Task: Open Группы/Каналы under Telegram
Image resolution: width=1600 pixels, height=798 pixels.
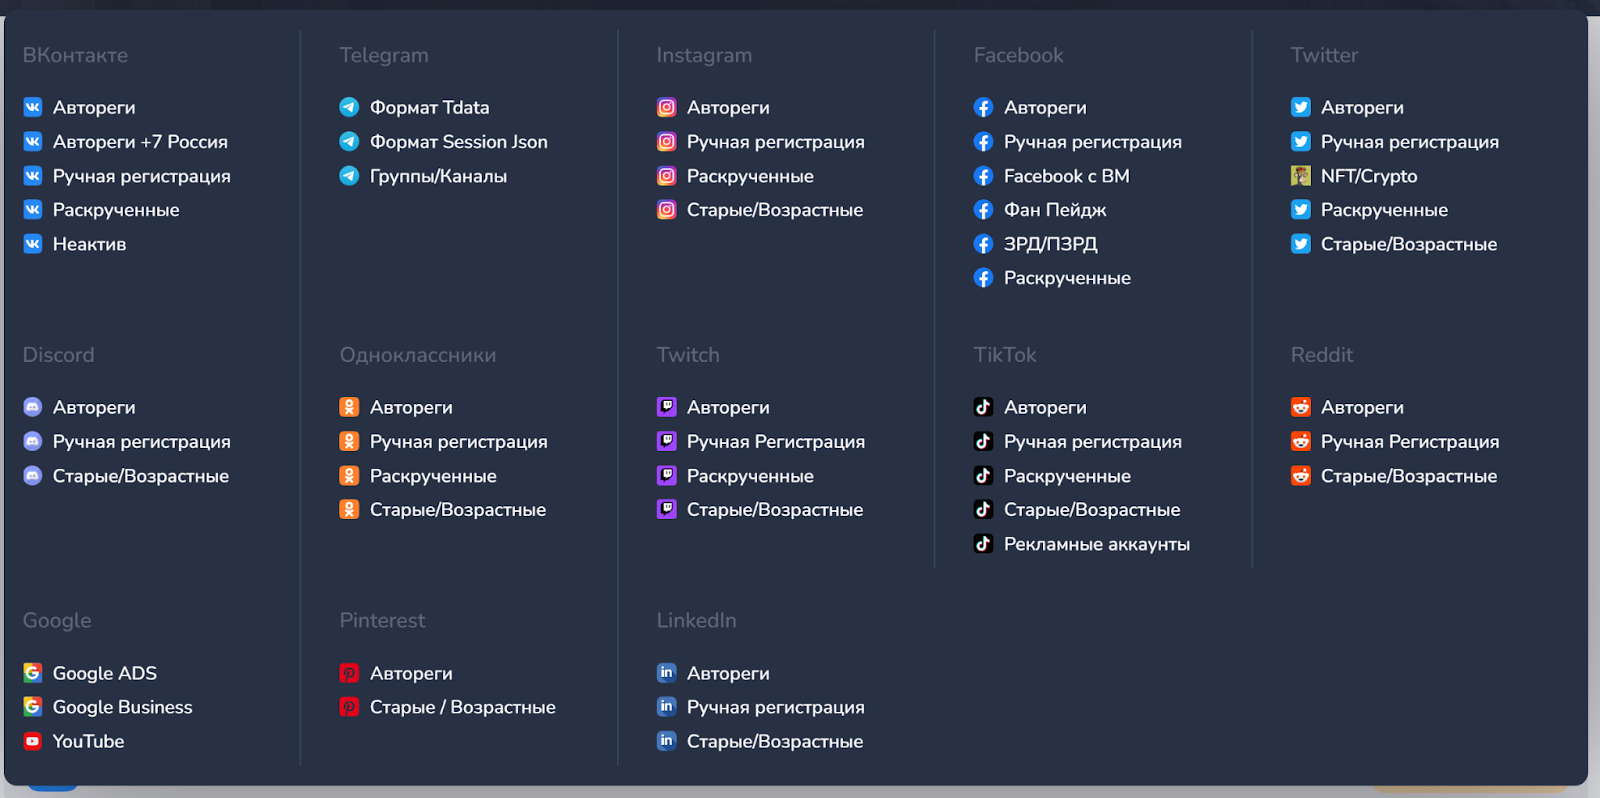Action: pyautogui.click(x=438, y=176)
